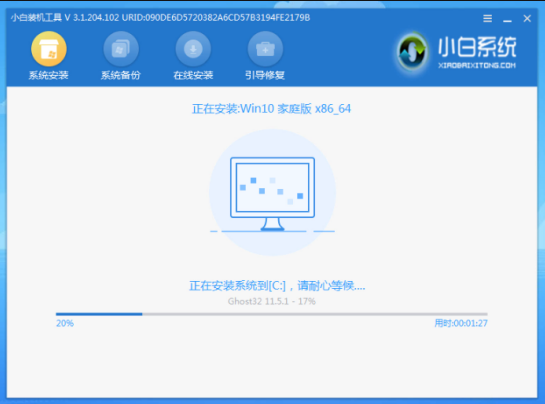The width and height of the screenshot is (545, 404).
Task: Click the 用时:00:01:27 elapsed time text
Action: click(x=461, y=323)
